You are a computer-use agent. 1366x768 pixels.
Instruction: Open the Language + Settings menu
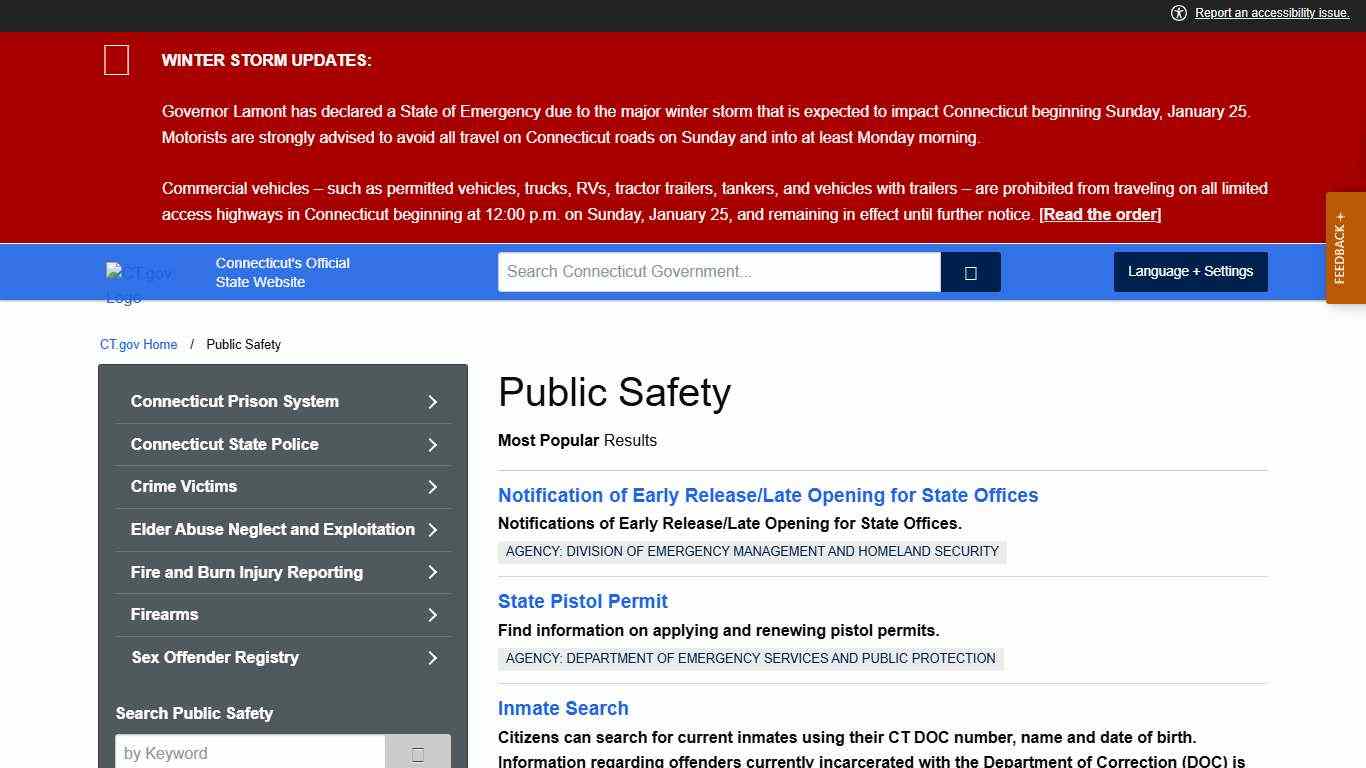(1190, 271)
